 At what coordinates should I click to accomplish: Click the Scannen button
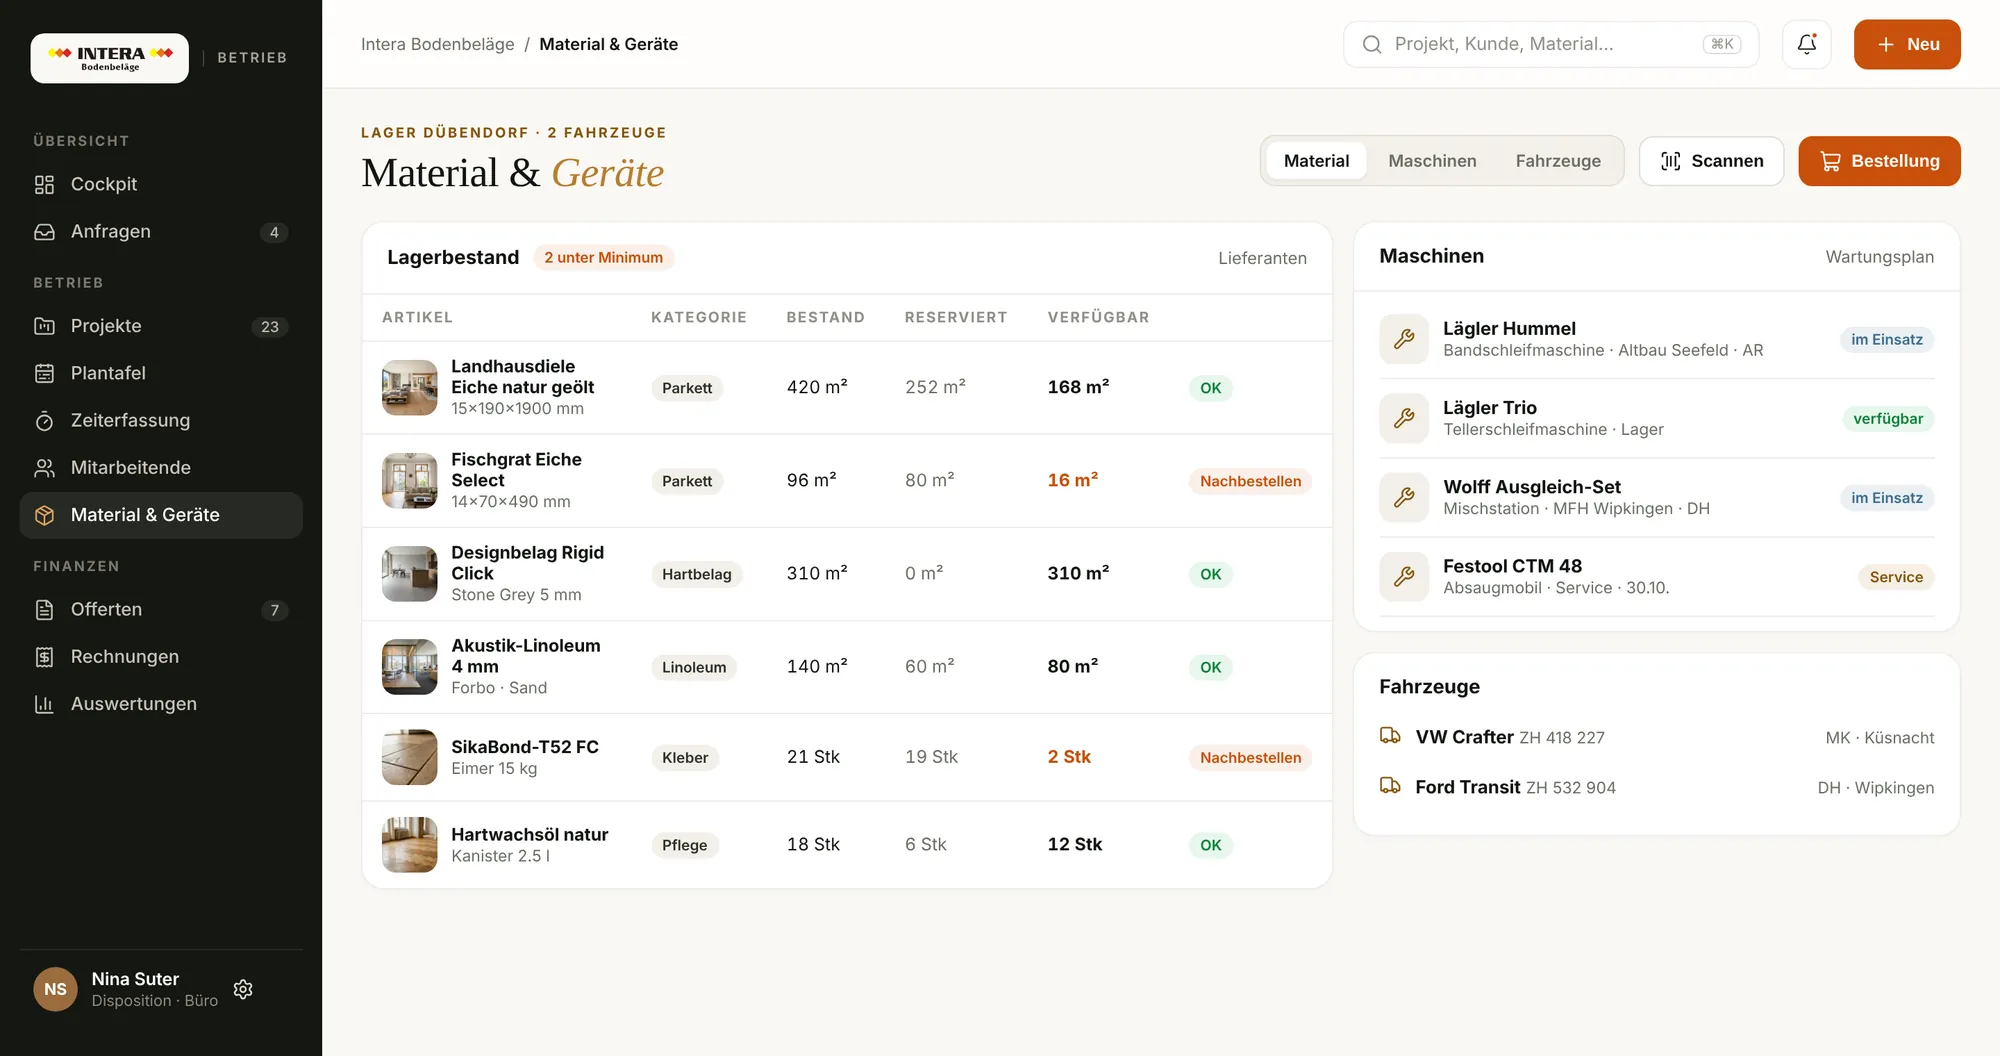(x=1711, y=161)
